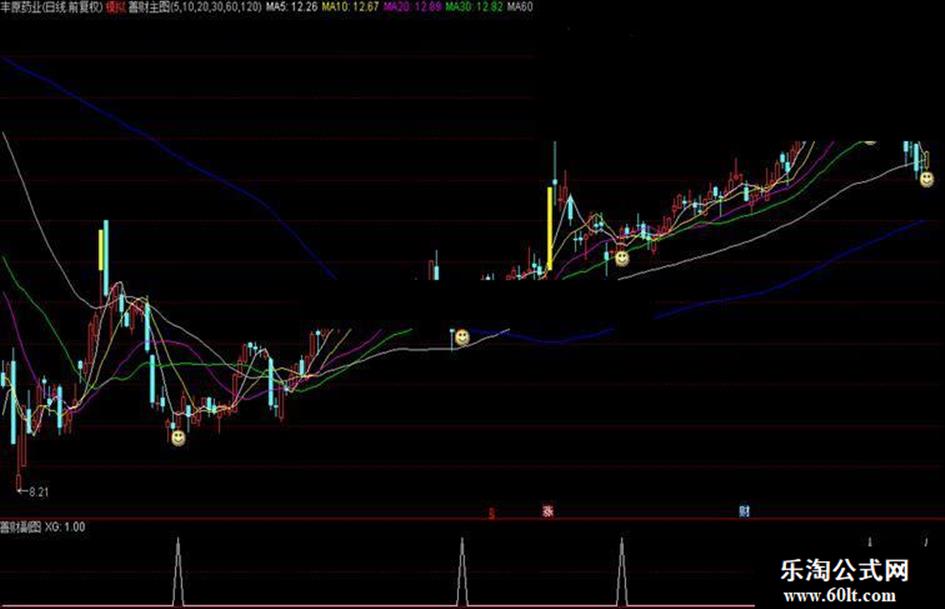Click the 蓄财副图 XG: 1.00 sub-chart label
945x609 pixels.
click(43, 526)
